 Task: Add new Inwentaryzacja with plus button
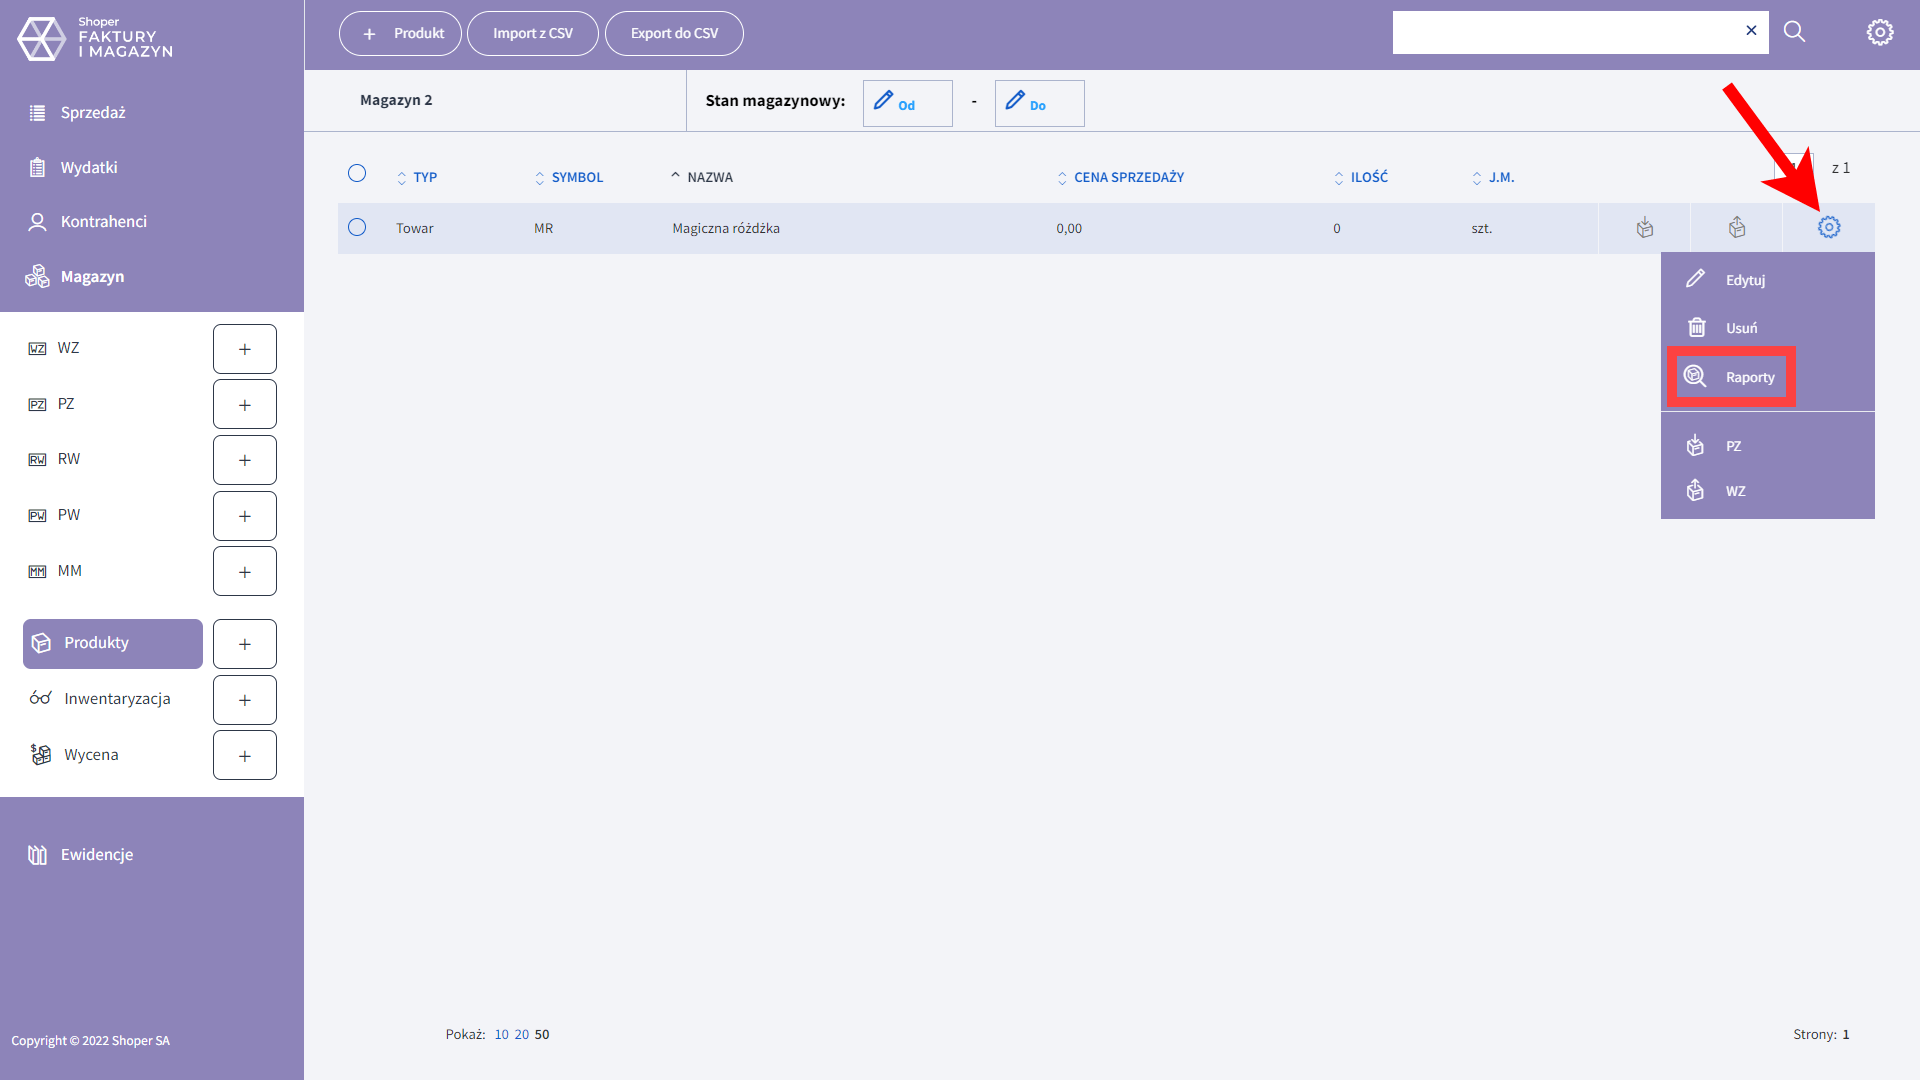[x=244, y=700]
